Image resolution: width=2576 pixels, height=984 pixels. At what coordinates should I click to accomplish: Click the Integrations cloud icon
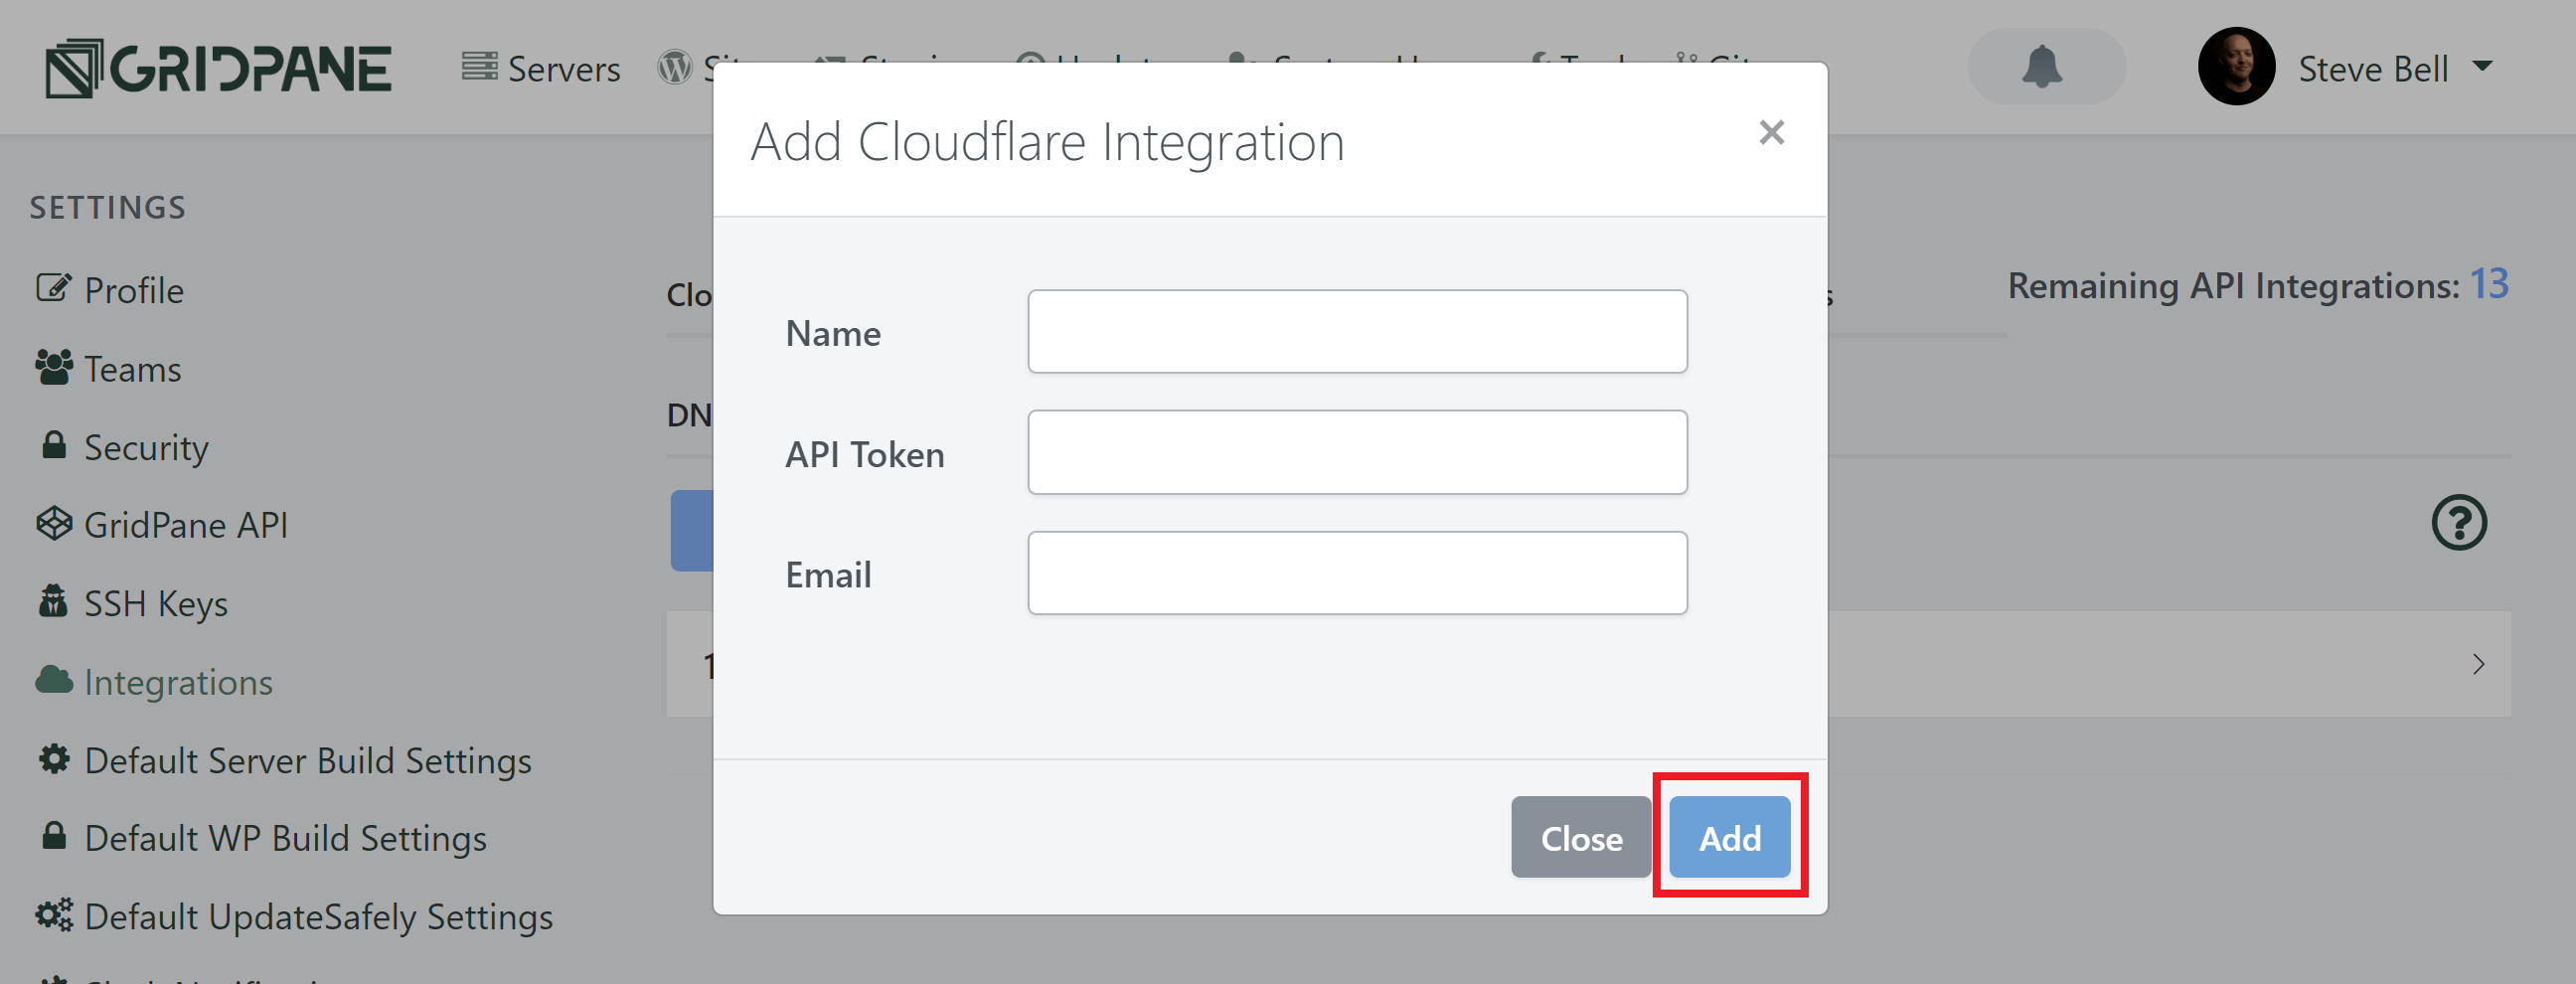54,681
